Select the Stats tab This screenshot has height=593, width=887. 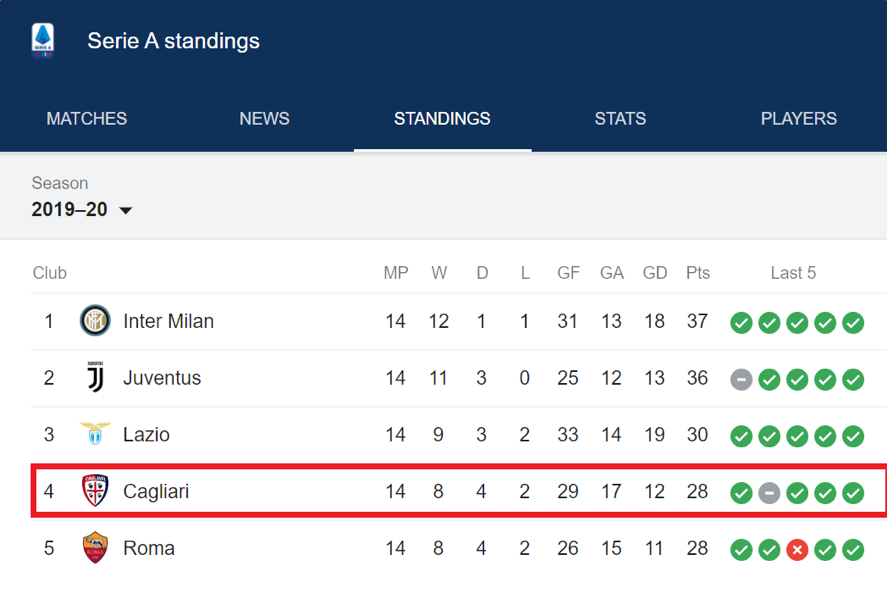click(620, 118)
